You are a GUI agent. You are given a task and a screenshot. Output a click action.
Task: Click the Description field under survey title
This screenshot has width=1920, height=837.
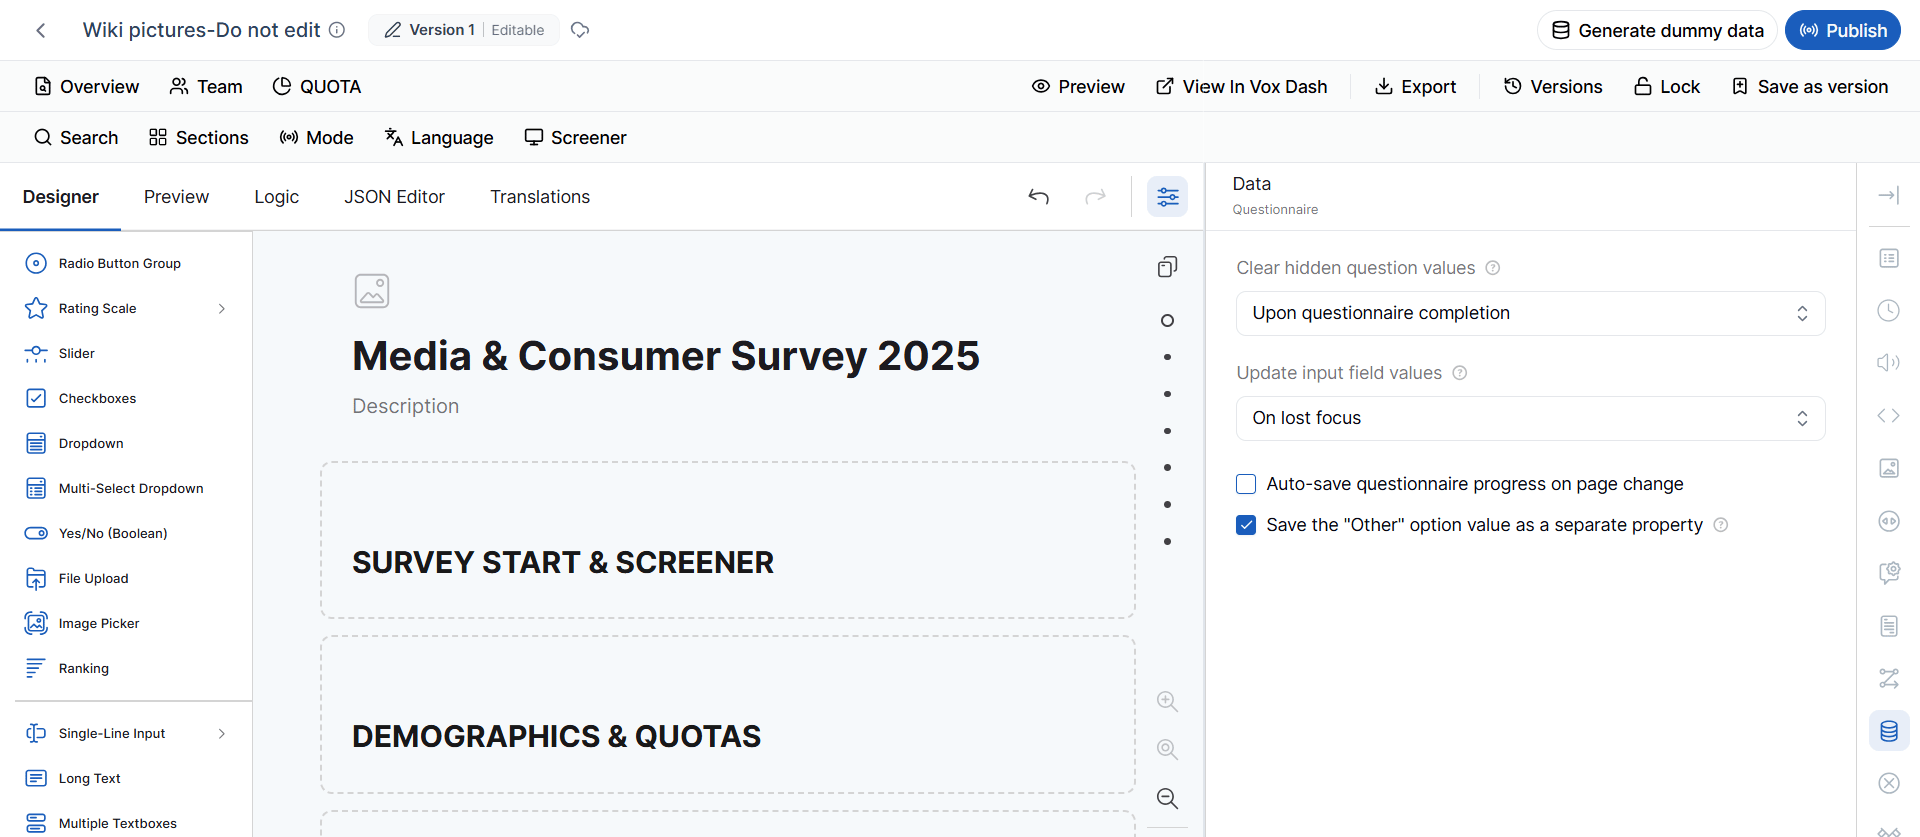[x=405, y=406]
